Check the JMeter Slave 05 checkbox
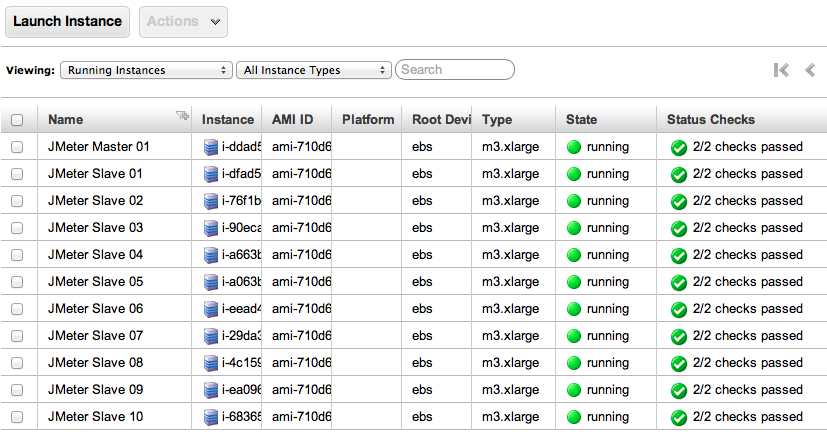This screenshot has width=827, height=440. (x=17, y=282)
